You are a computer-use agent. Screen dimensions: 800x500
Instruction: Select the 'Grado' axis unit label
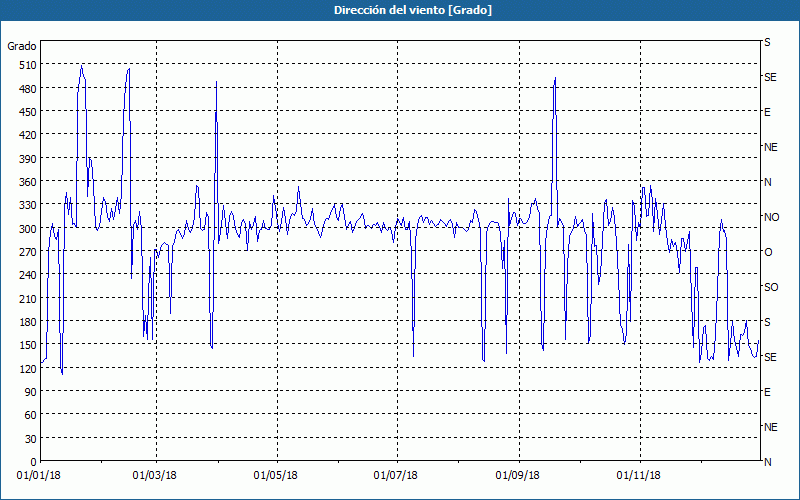(x=22, y=46)
